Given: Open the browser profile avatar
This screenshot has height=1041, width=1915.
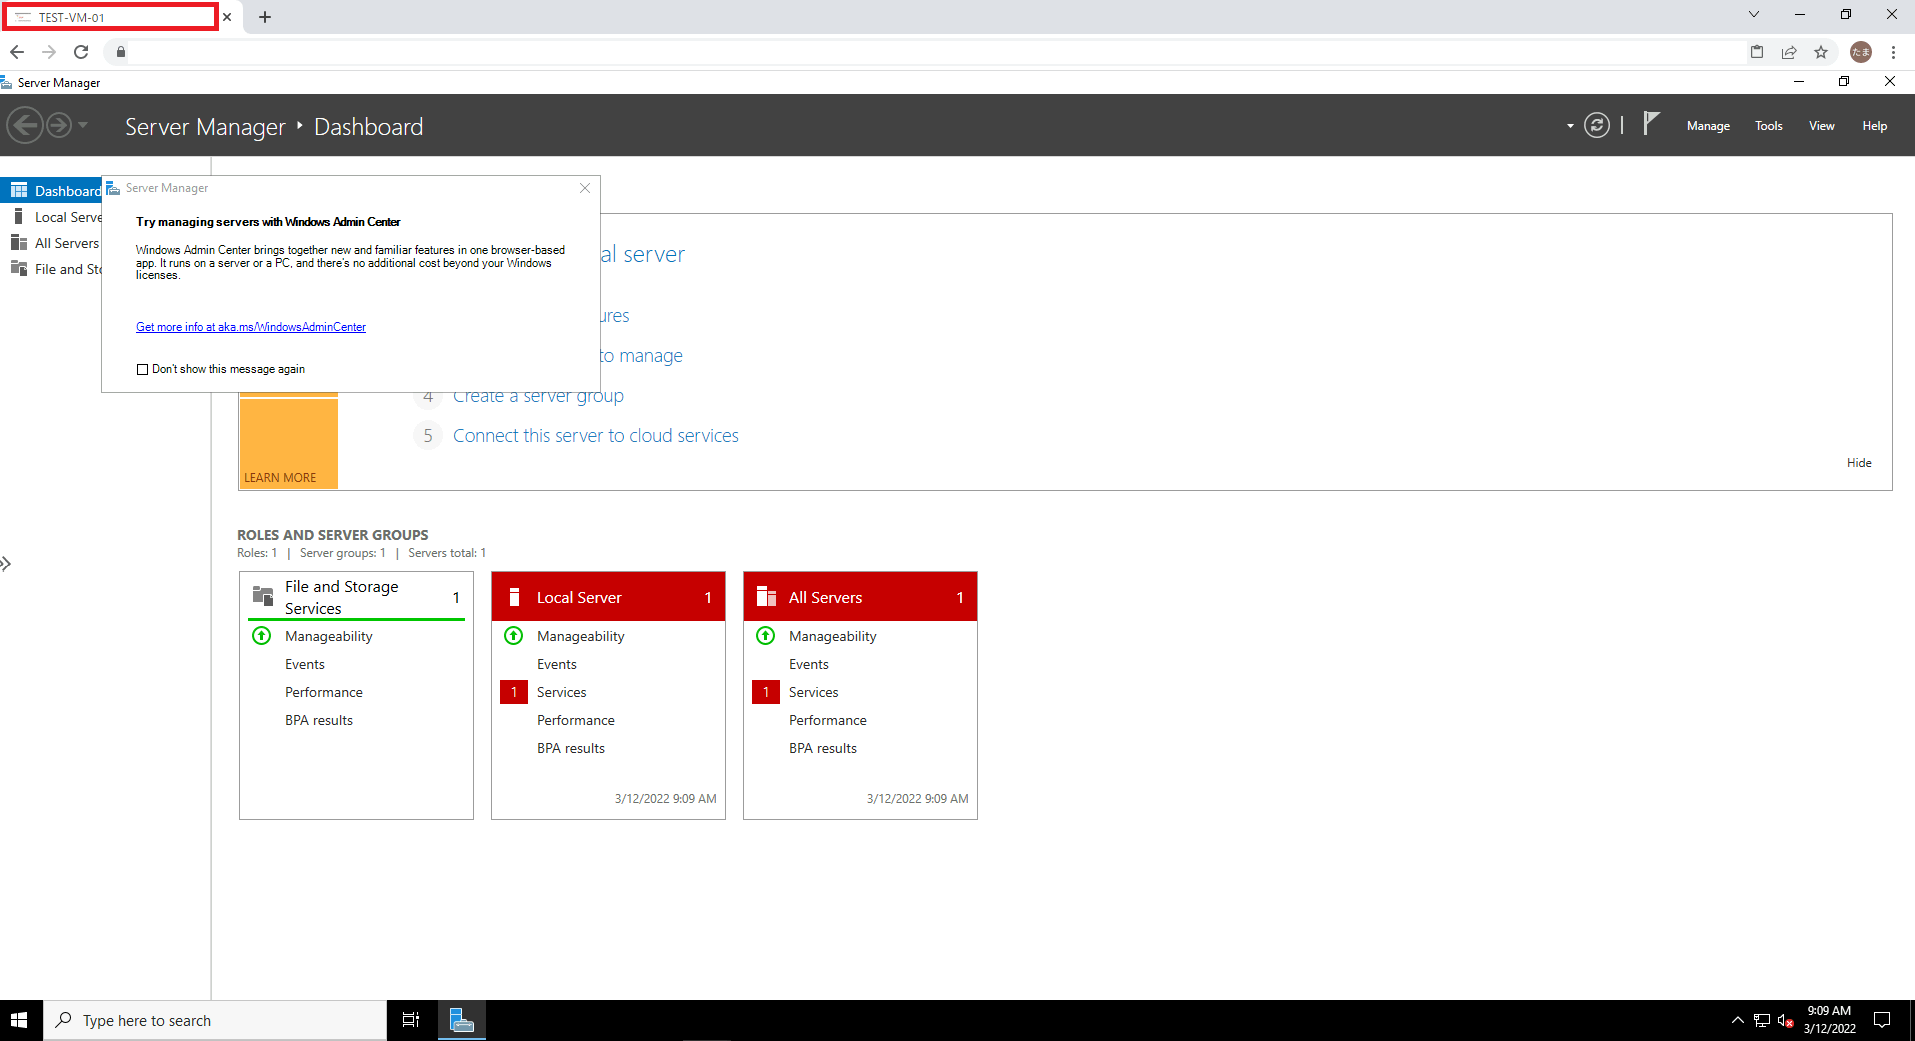Looking at the screenshot, I should click(x=1861, y=52).
